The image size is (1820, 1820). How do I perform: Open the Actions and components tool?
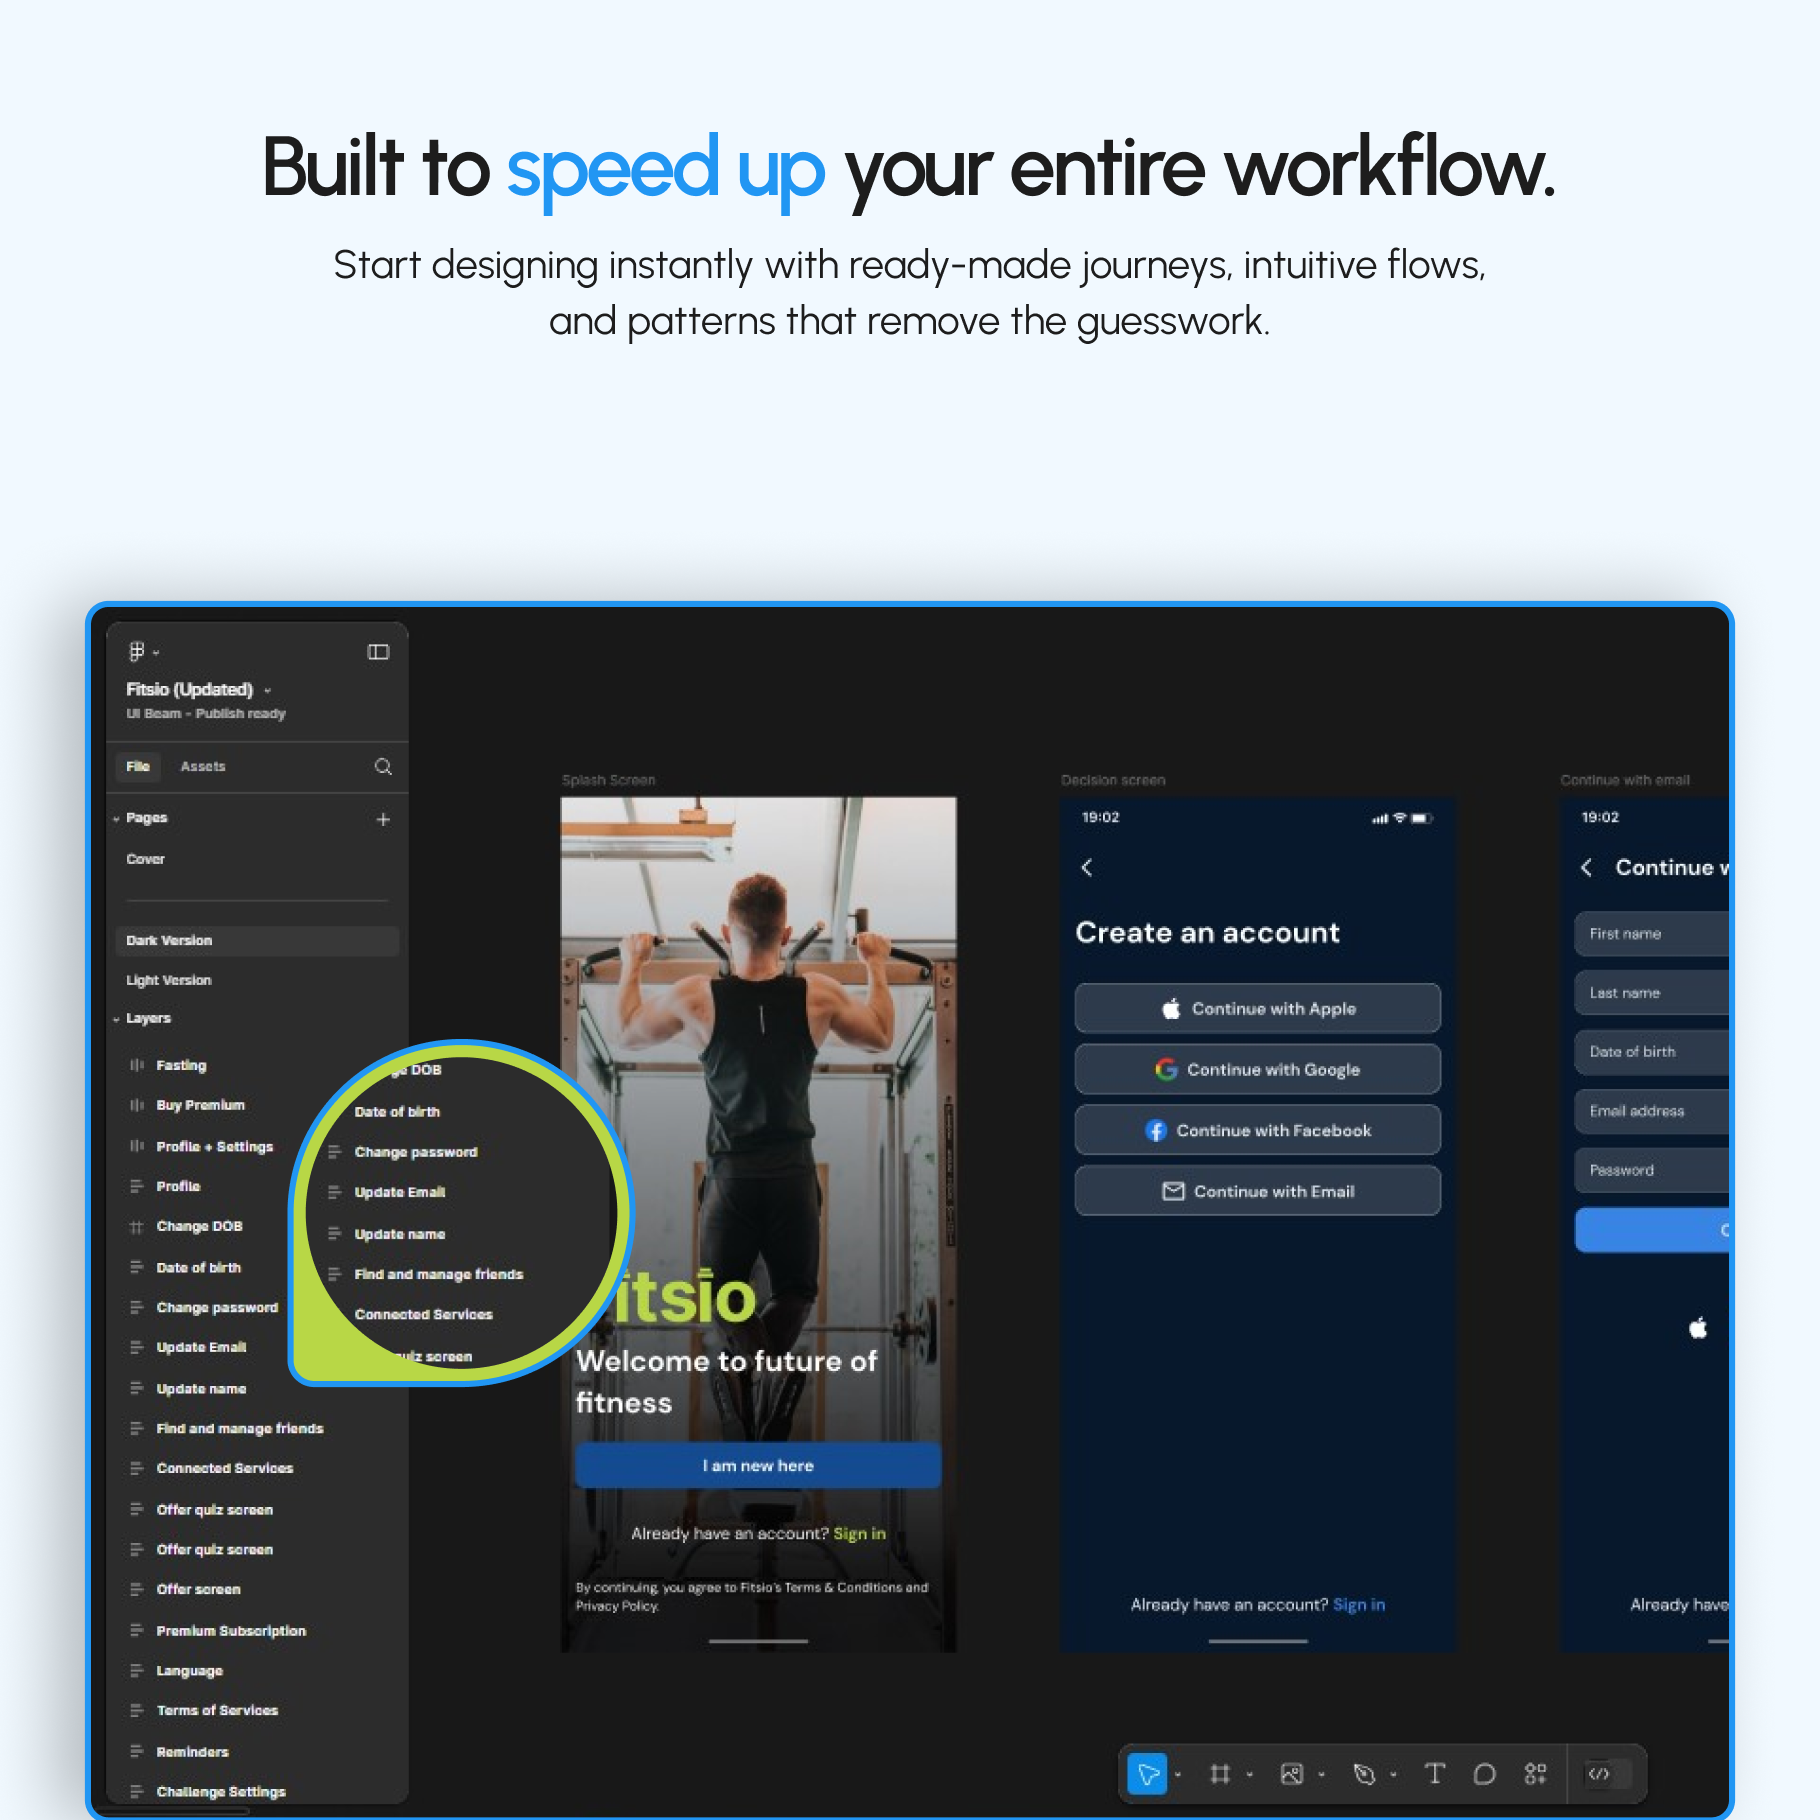click(x=1535, y=1774)
